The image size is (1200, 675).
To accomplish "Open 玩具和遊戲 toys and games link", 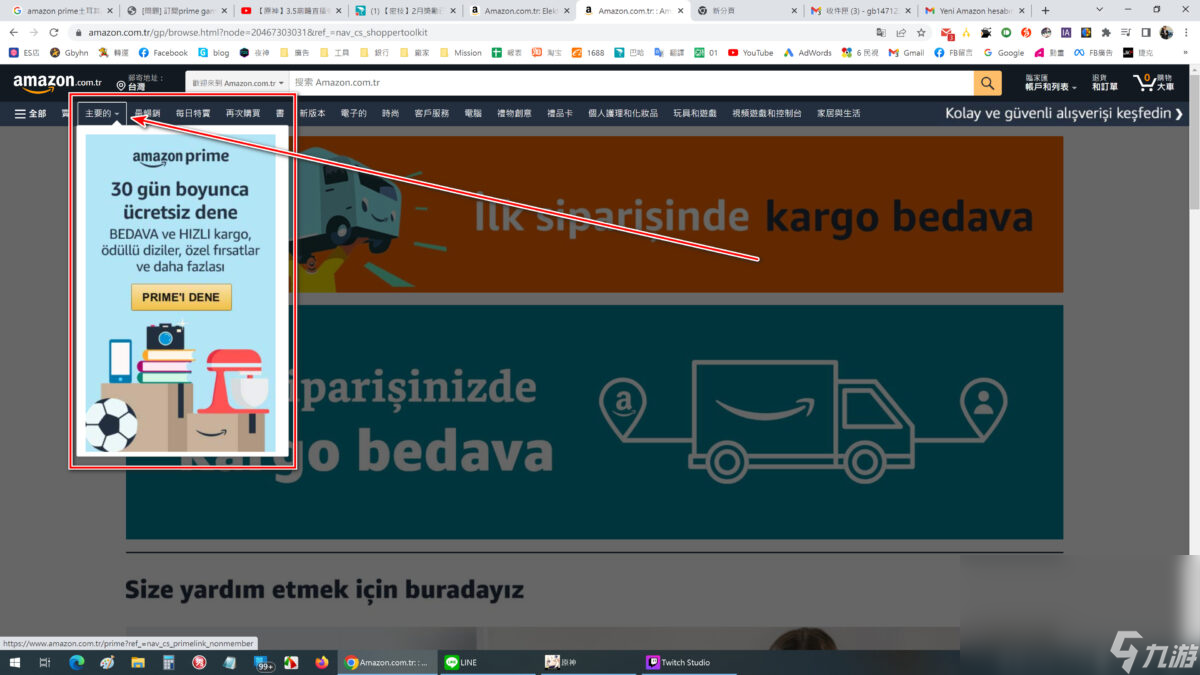I will pos(695,113).
